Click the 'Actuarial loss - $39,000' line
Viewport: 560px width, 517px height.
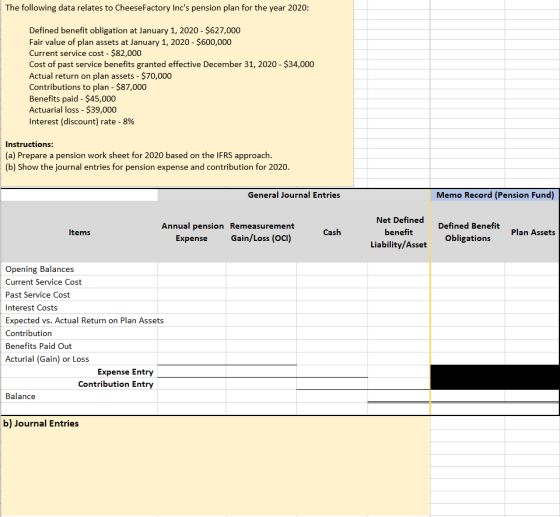[x=72, y=110]
